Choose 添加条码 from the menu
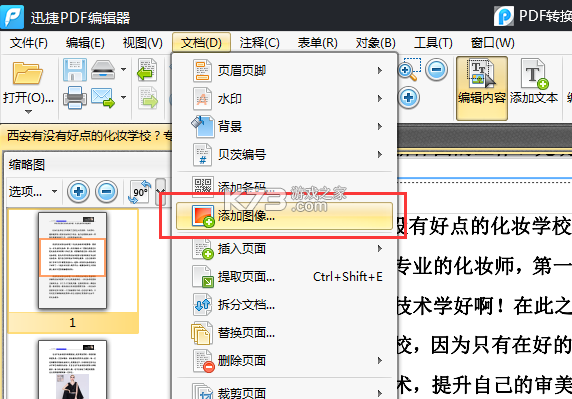 tap(285, 187)
